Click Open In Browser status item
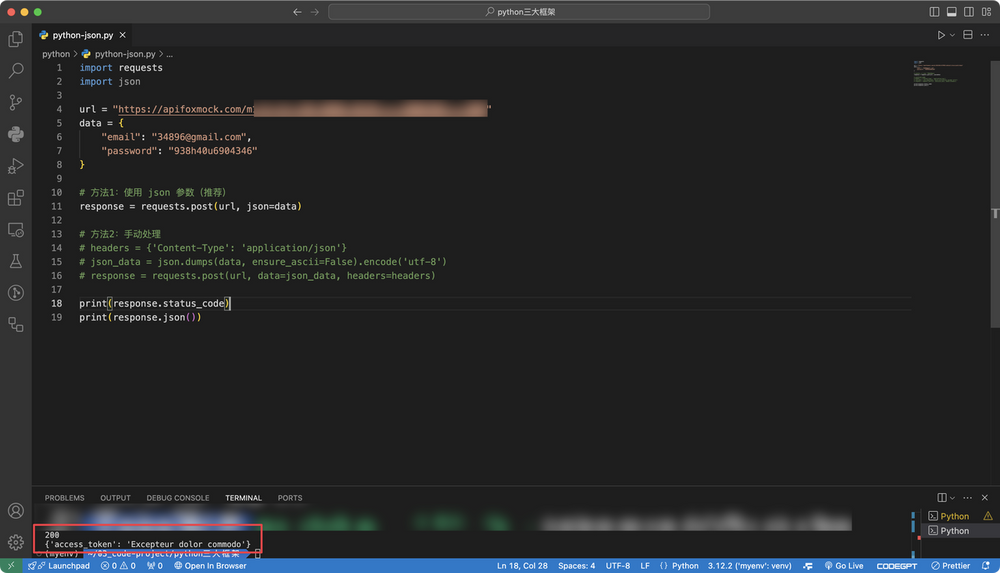This screenshot has height=573, width=1000. 210,566
